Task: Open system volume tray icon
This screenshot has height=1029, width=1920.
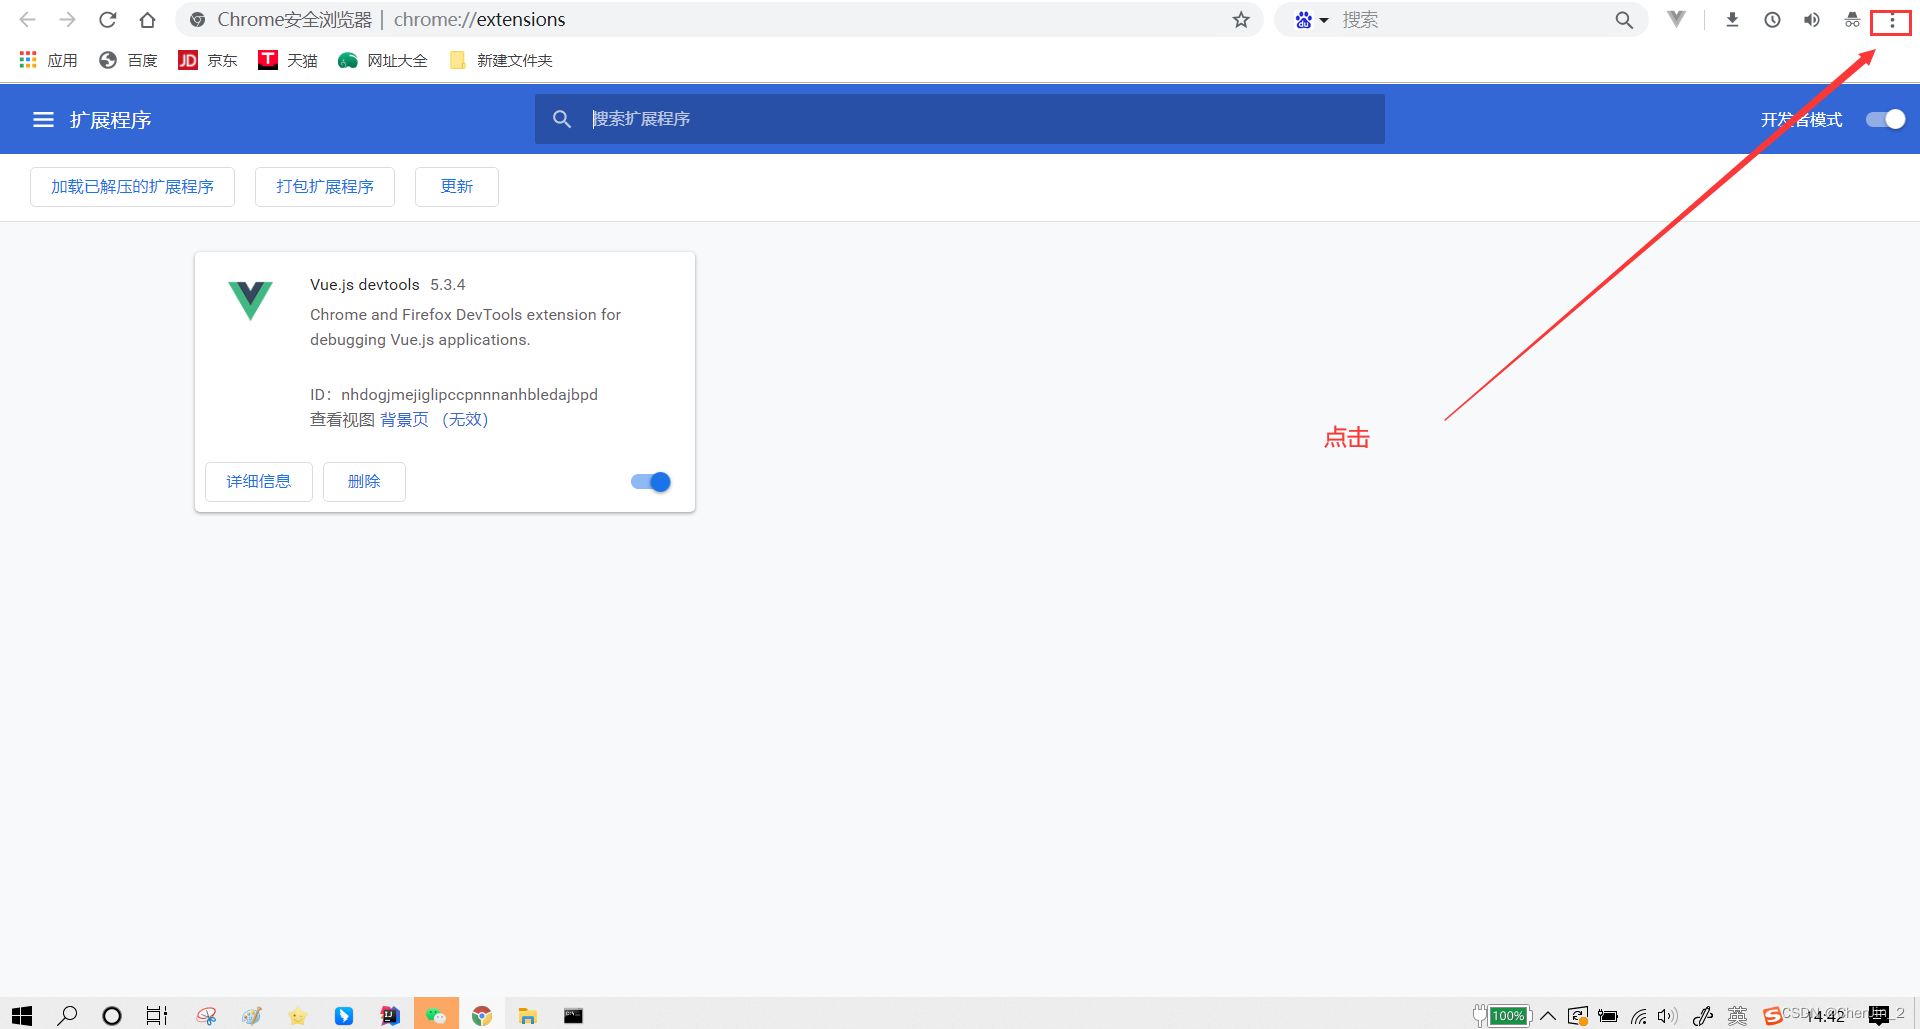Action: pos(1666,1015)
